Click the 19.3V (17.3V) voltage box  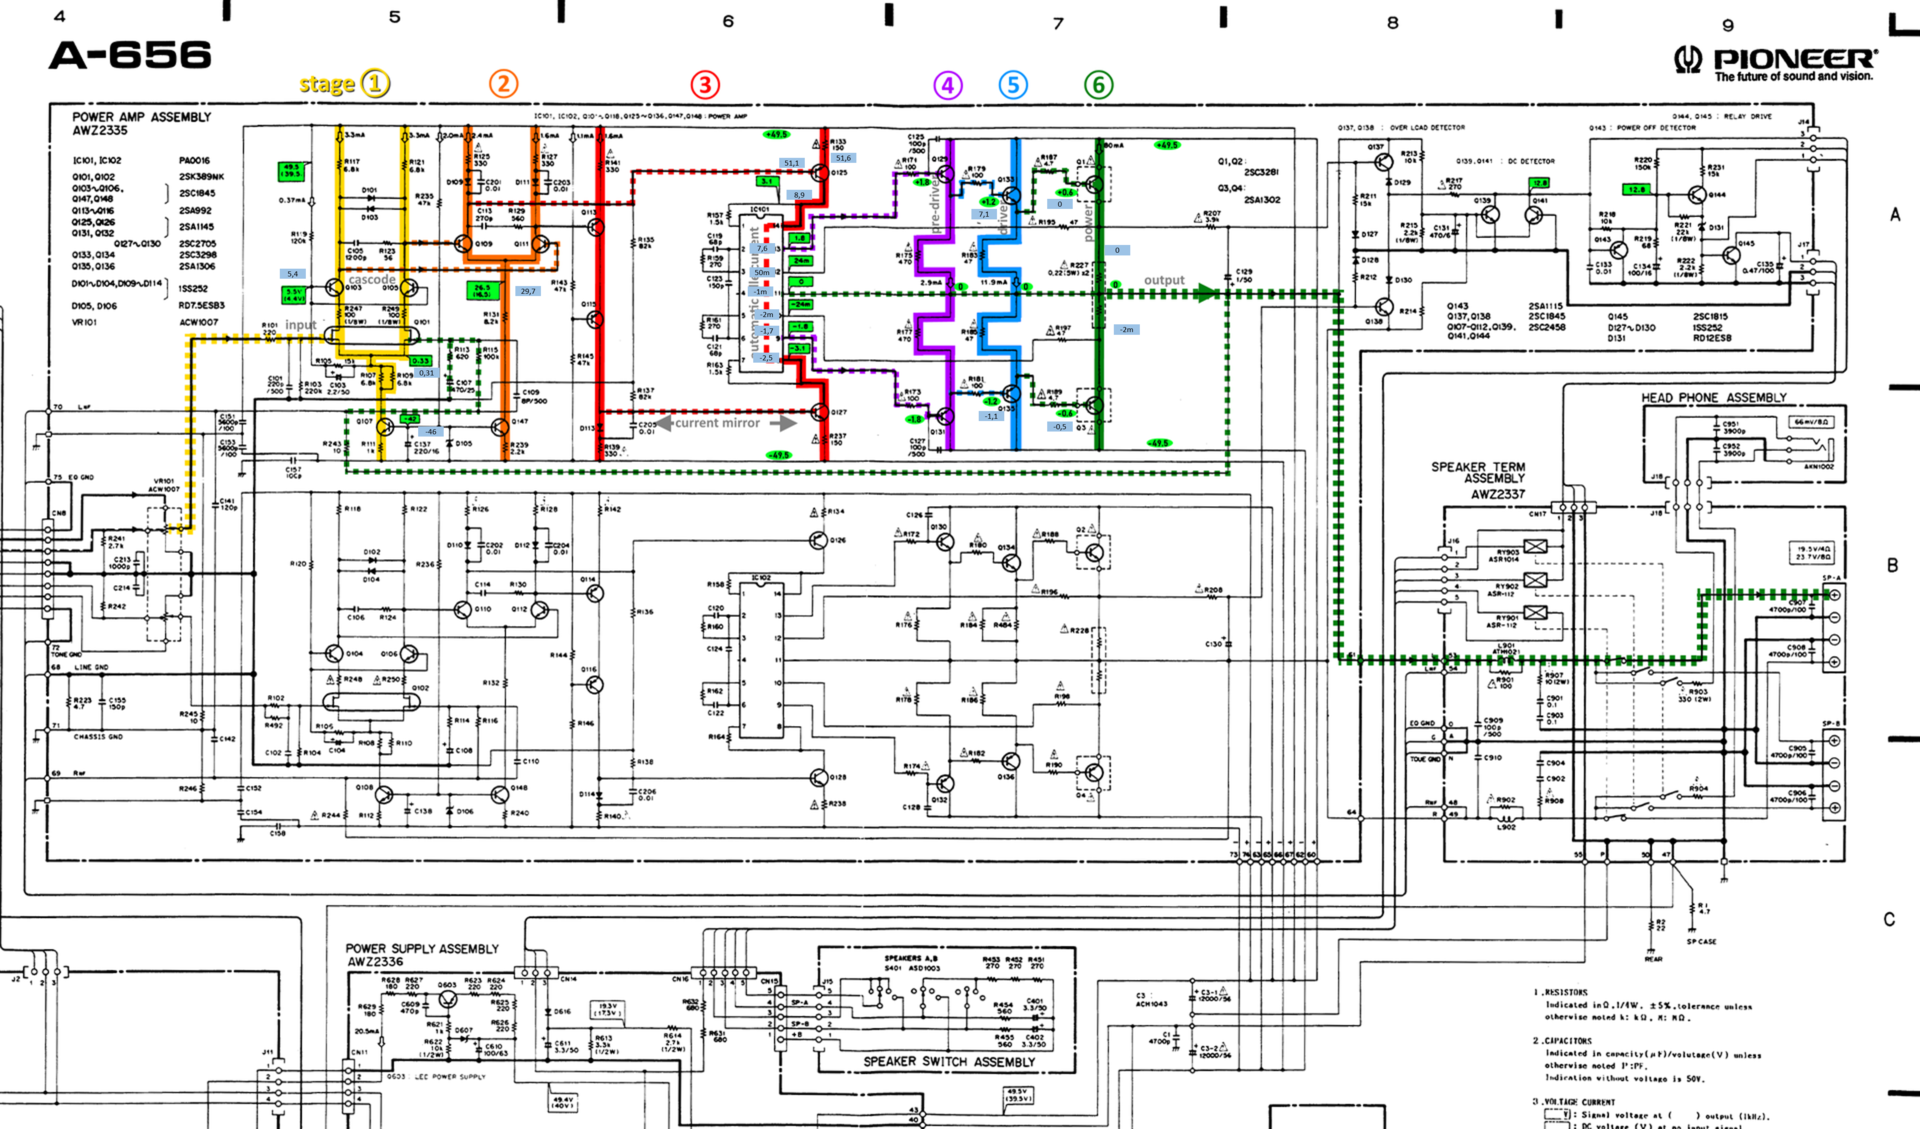point(608,1010)
